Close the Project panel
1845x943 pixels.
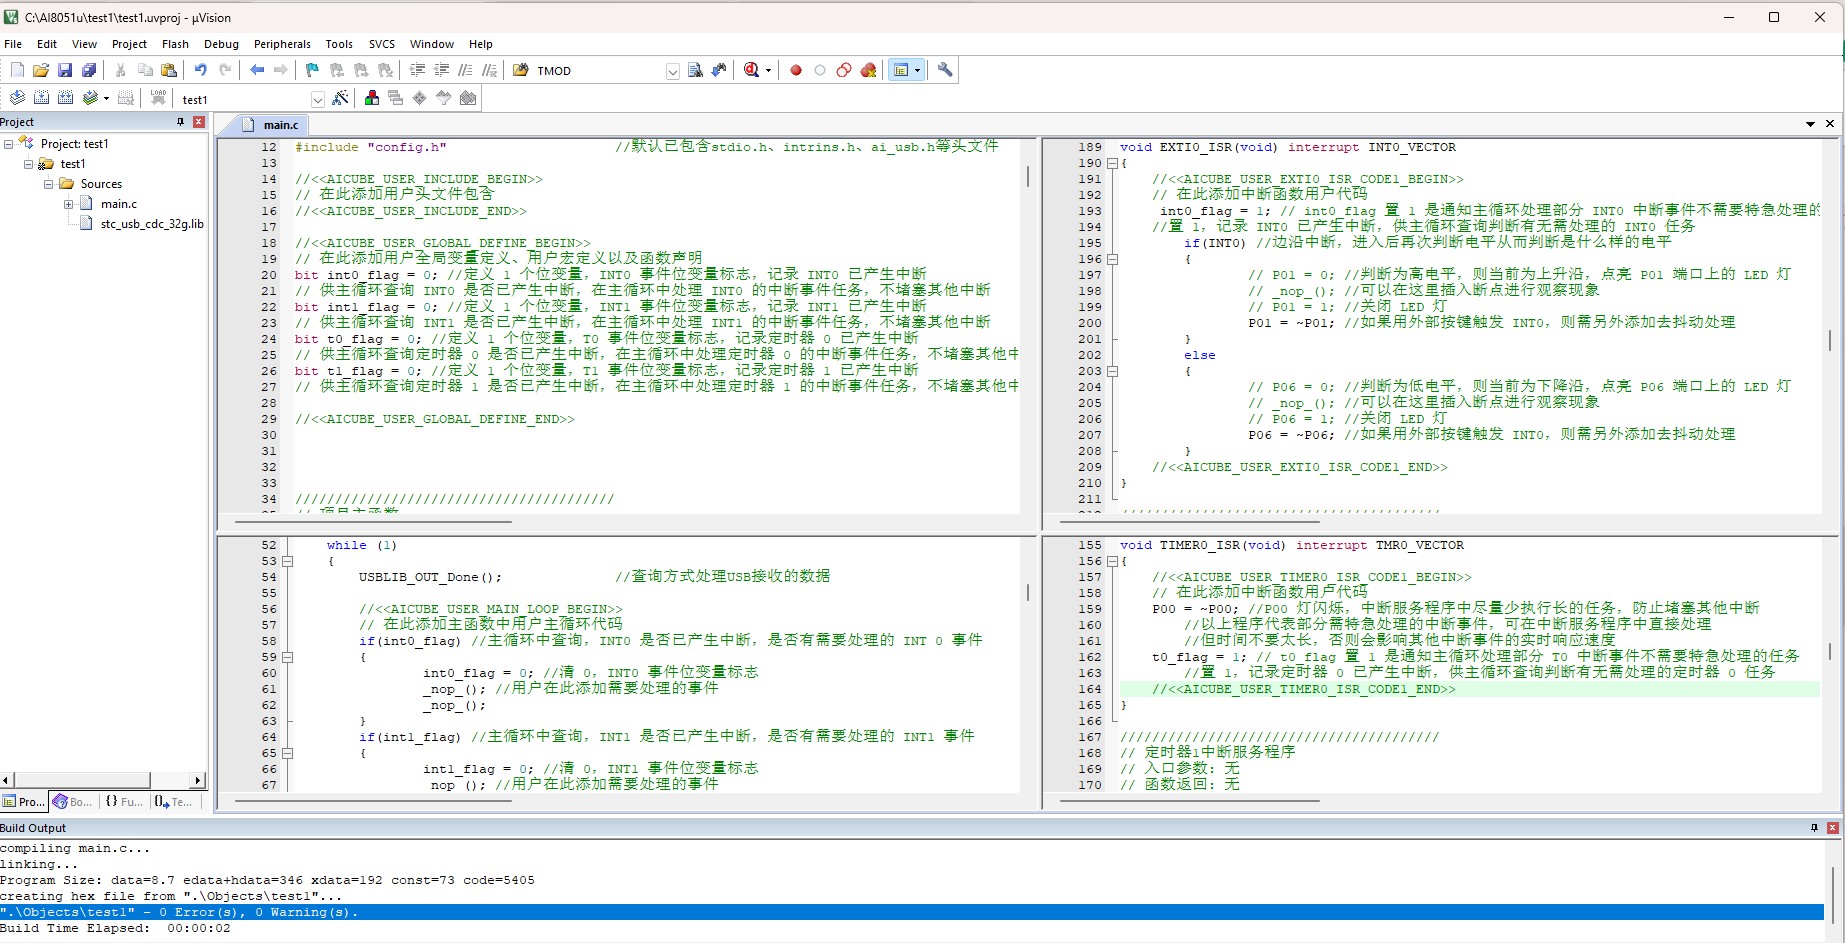(x=199, y=122)
